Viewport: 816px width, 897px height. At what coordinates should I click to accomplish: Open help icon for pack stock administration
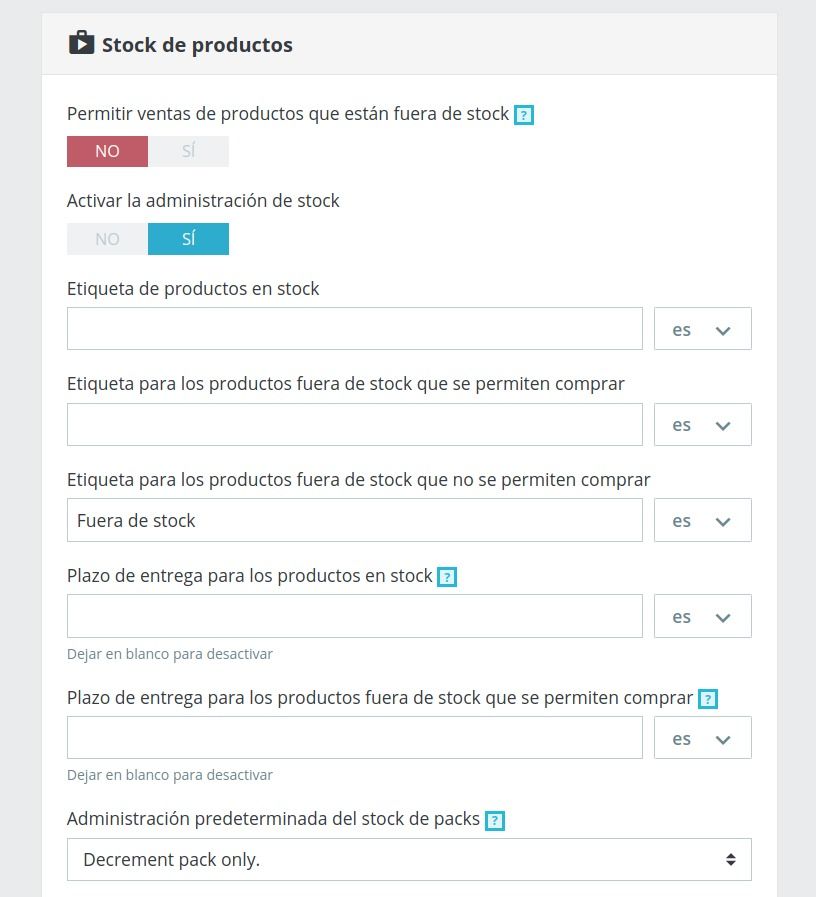tap(495, 820)
